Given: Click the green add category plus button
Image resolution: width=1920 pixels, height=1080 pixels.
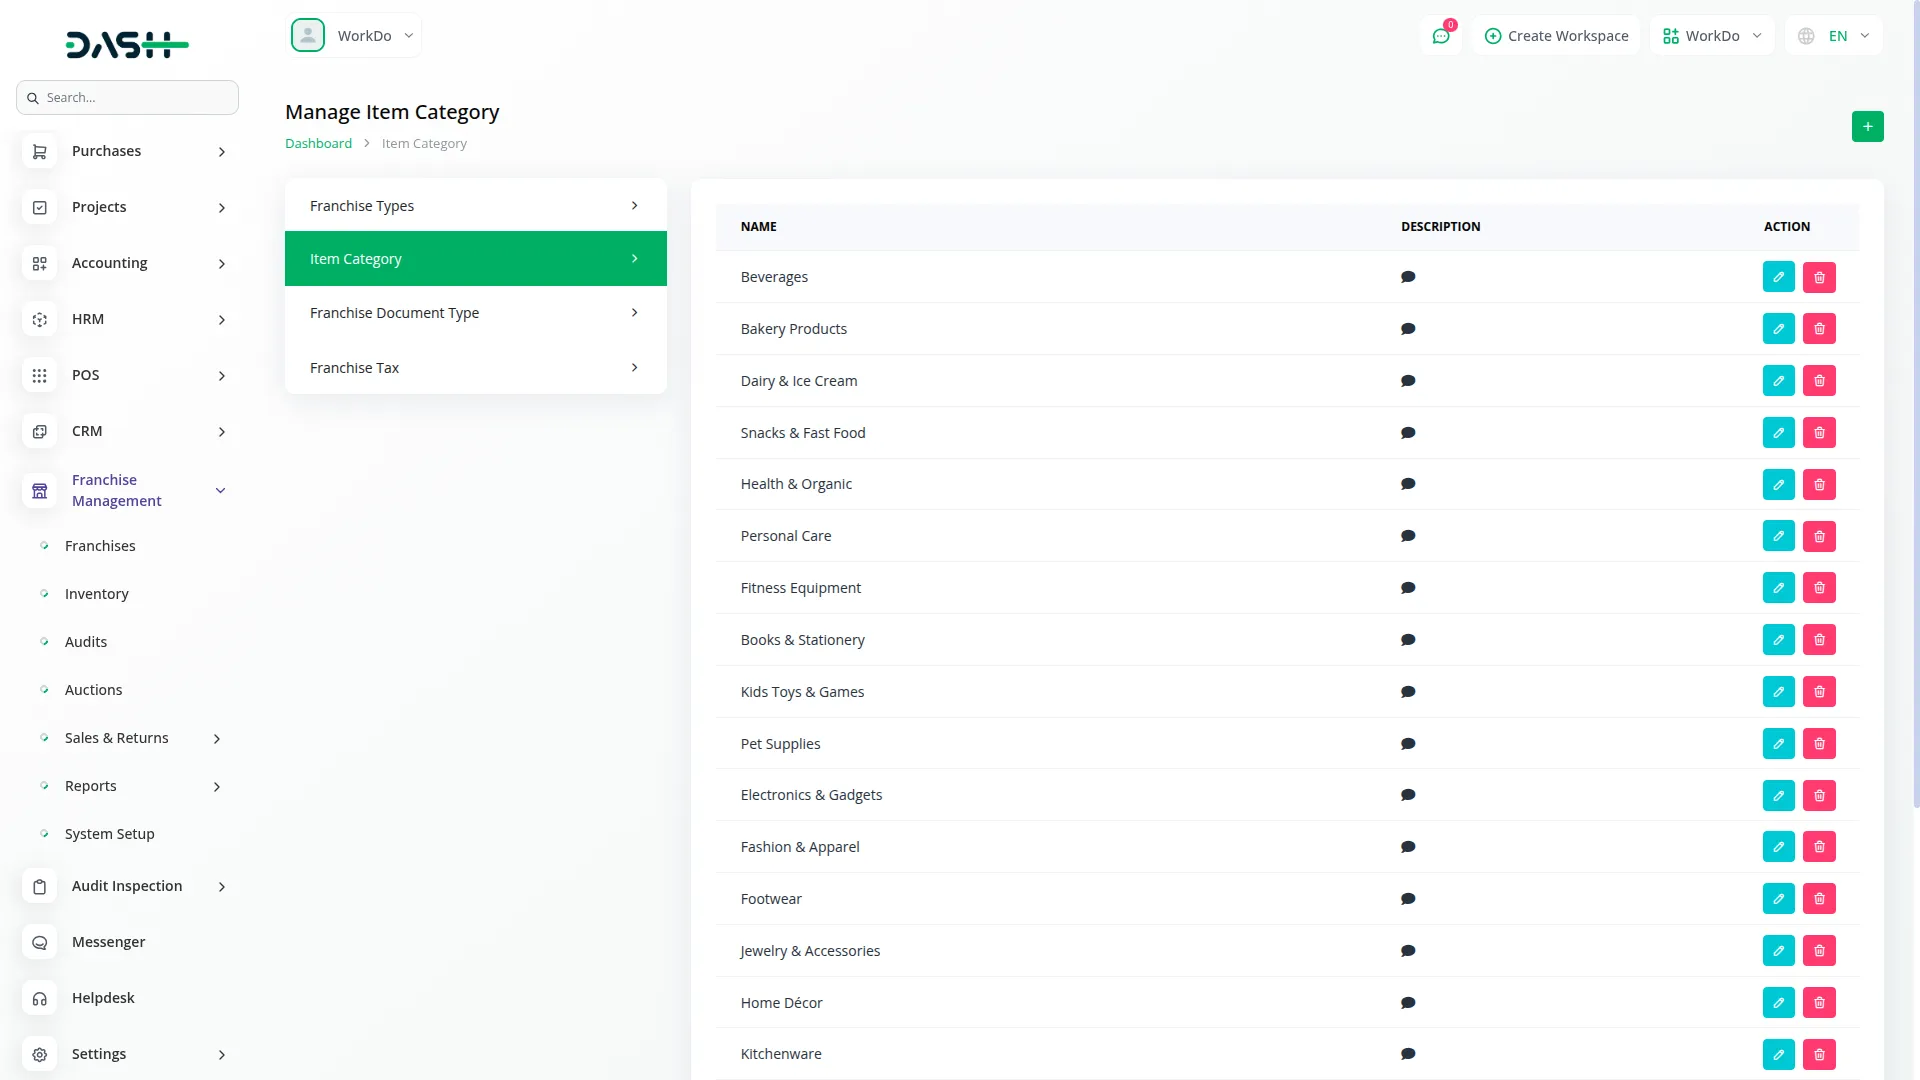Looking at the screenshot, I should [1867, 126].
